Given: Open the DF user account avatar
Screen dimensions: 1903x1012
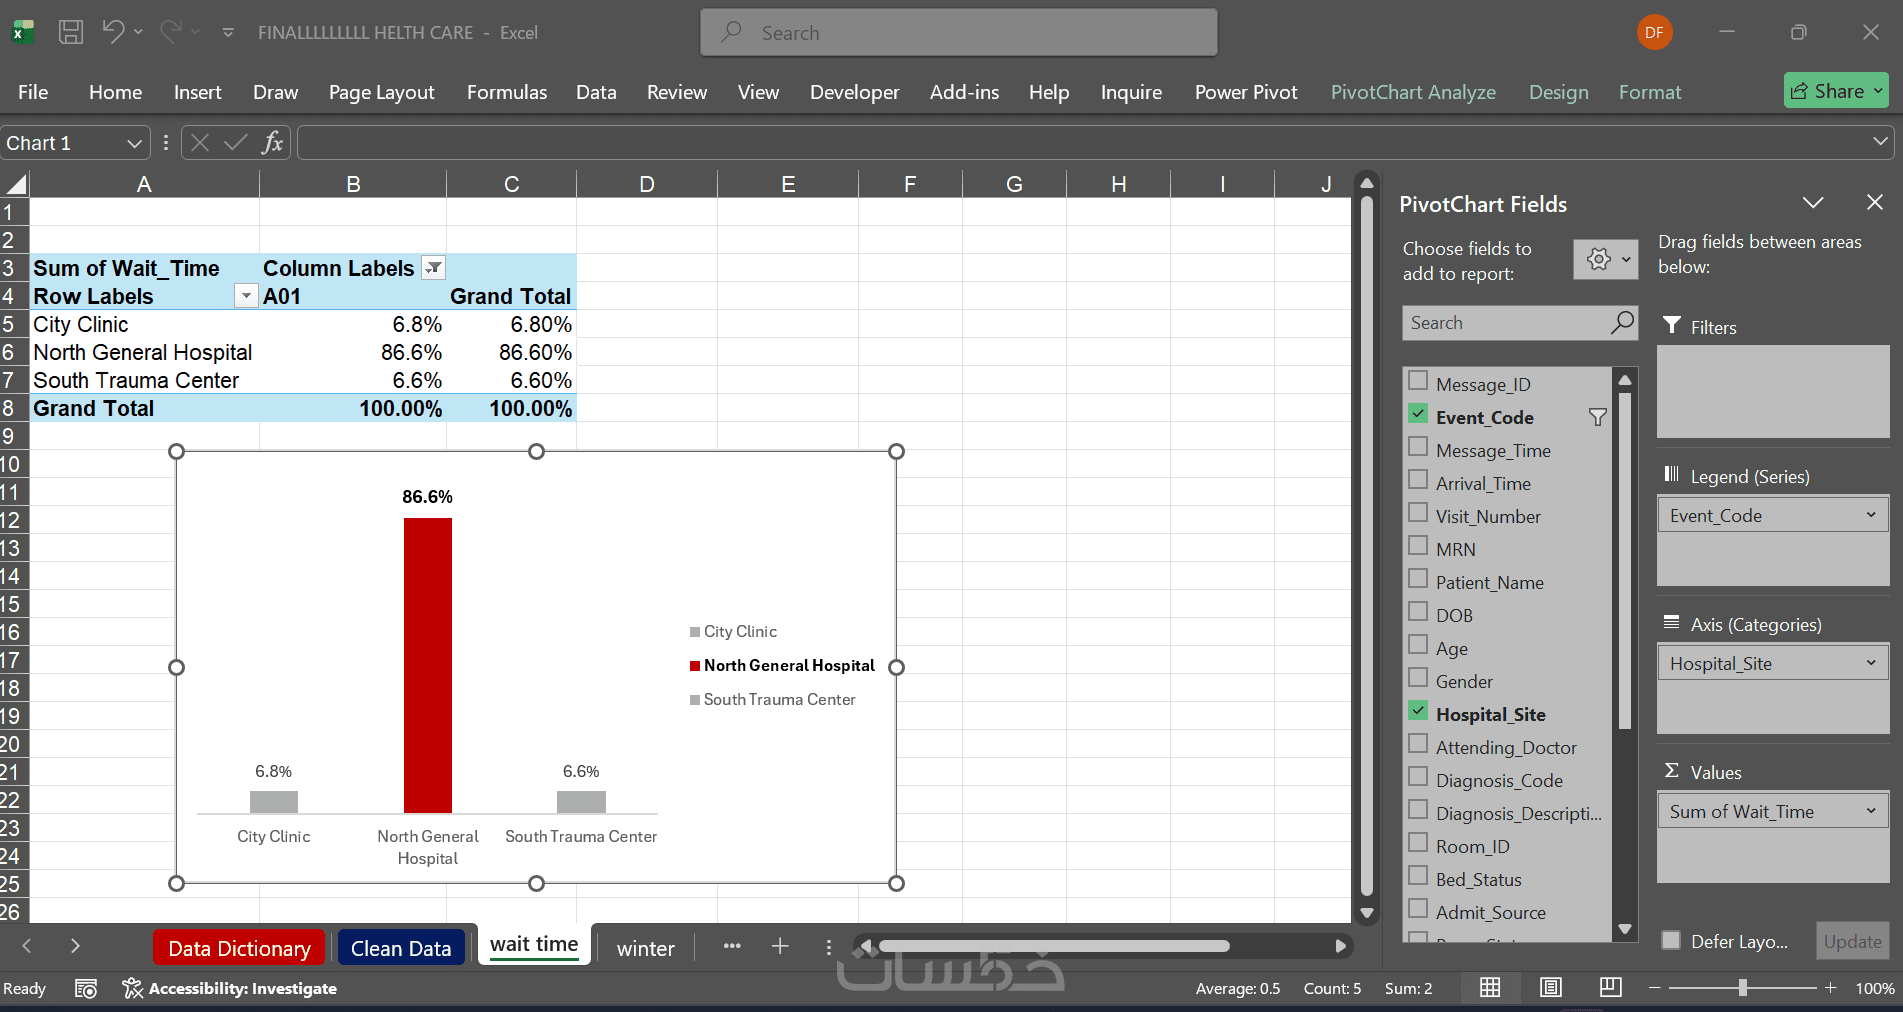Looking at the screenshot, I should click(x=1654, y=32).
